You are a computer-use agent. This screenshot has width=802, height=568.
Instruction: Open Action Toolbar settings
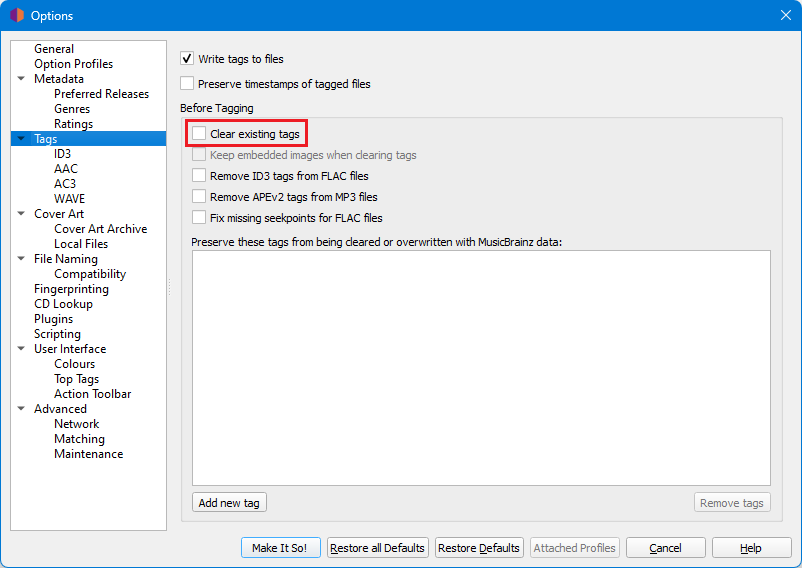coord(93,394)
